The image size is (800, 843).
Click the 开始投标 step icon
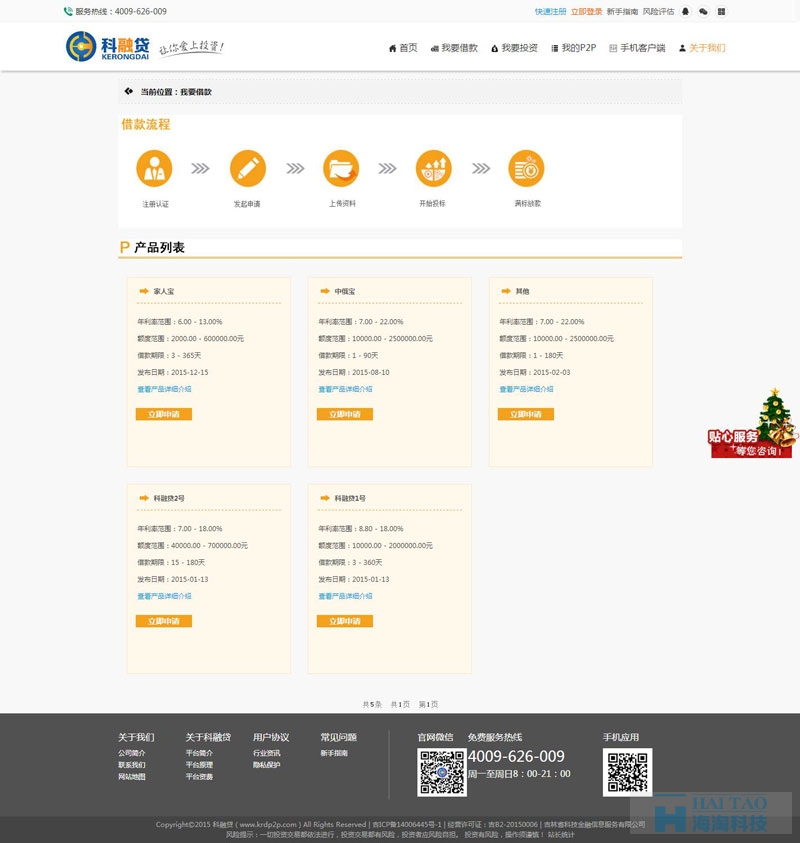coord(433,168)
